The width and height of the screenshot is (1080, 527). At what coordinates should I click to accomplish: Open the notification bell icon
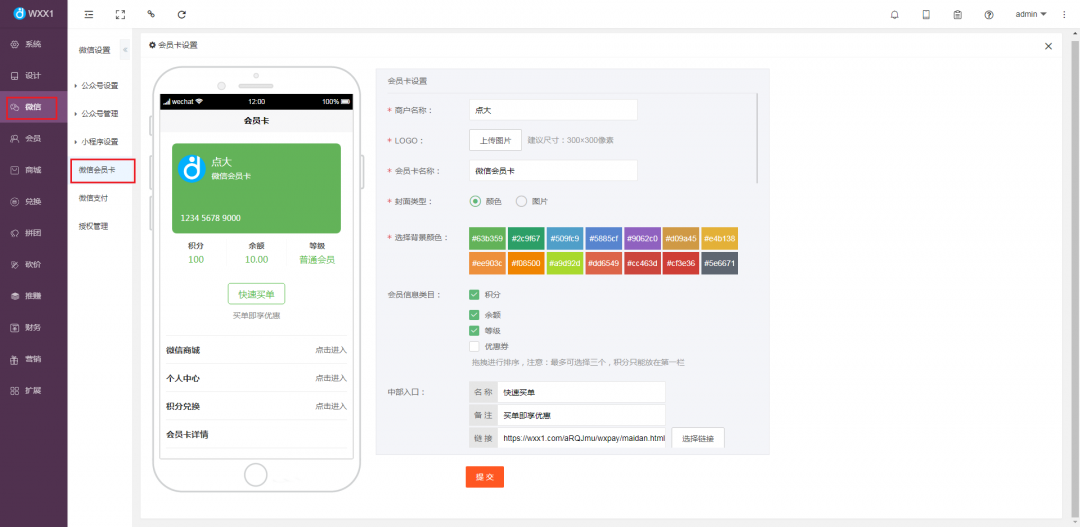[x=894, y=15]
